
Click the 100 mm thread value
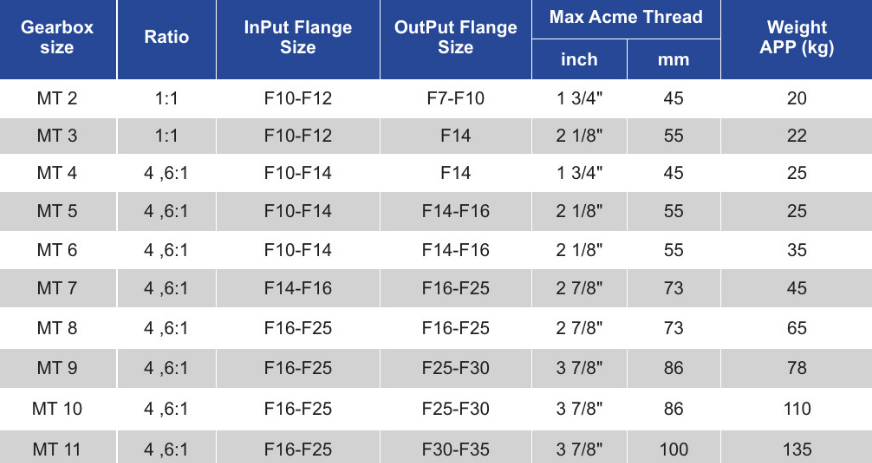coord(673,449)
